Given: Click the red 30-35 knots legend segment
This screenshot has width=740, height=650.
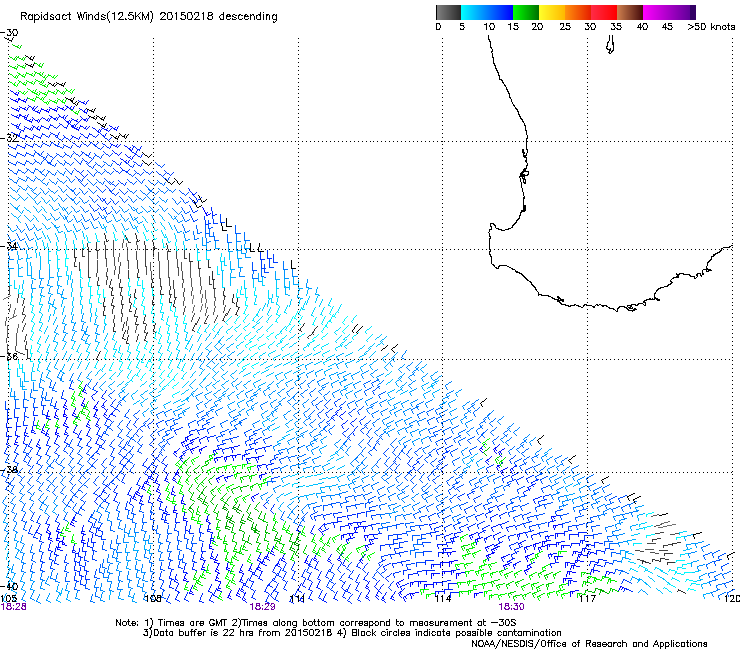Looking at the screenshot, I should tap(604, 12).
